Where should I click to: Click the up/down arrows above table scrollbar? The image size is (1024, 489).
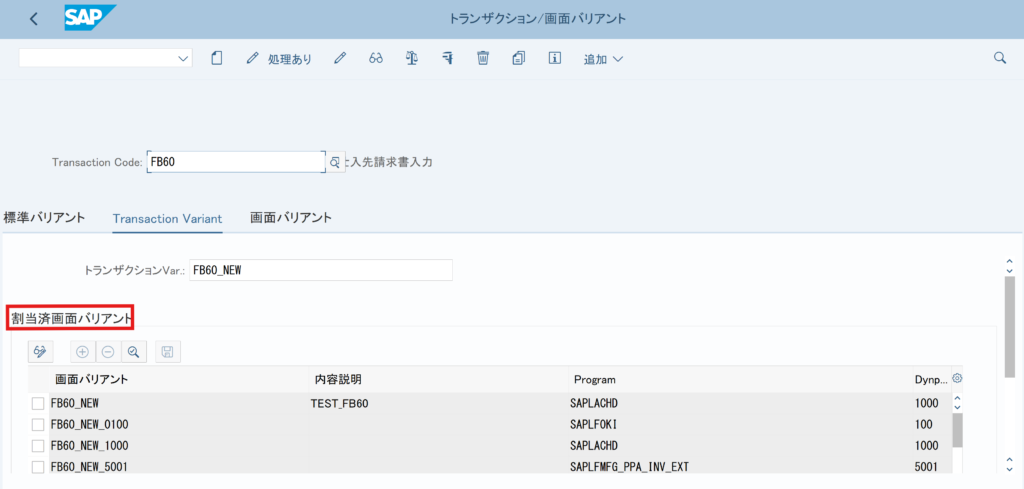(x=957, y=402)
